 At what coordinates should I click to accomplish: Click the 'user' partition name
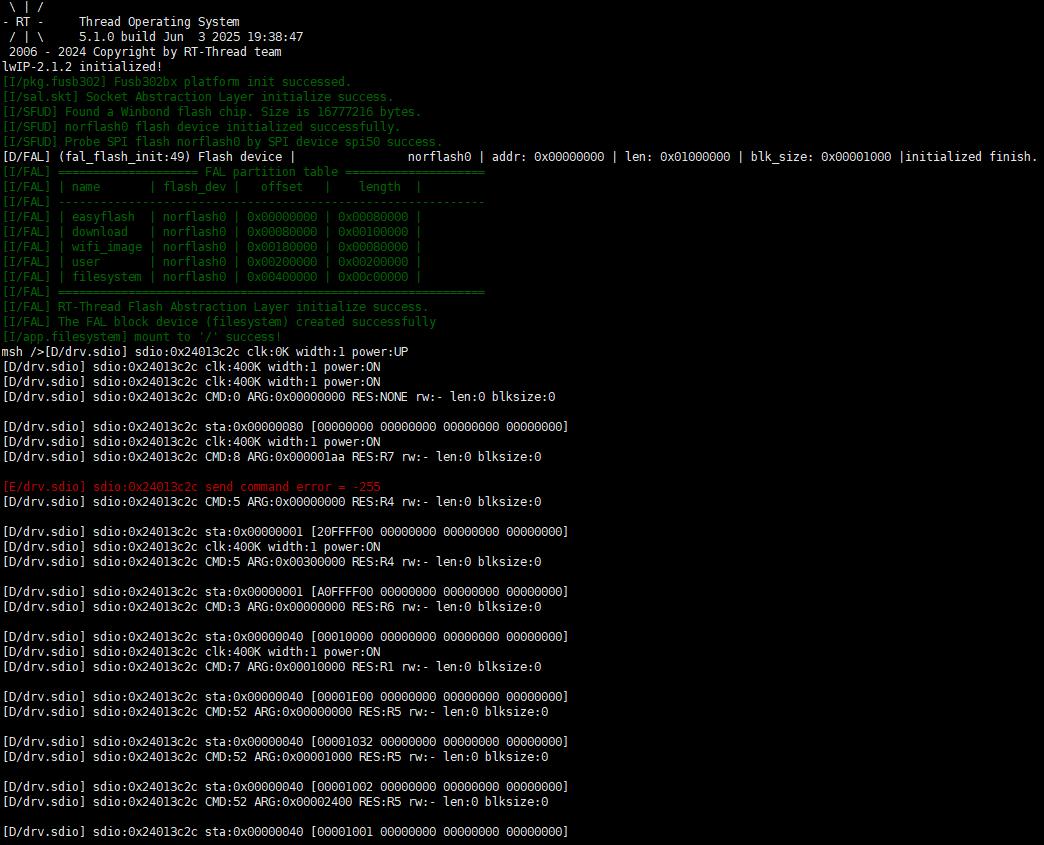pos(86,262)
